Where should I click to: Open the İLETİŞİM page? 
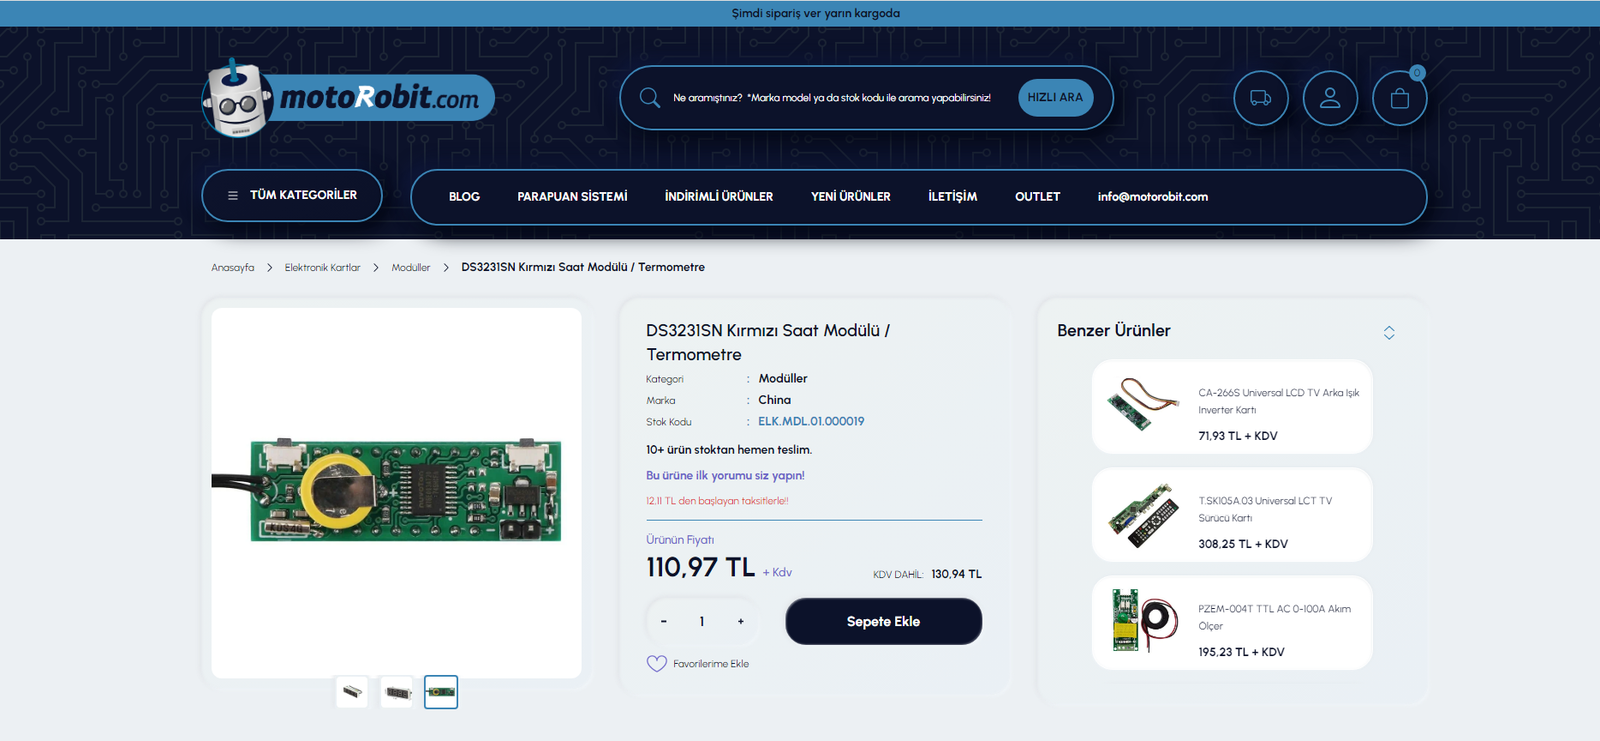pos(953,197)
